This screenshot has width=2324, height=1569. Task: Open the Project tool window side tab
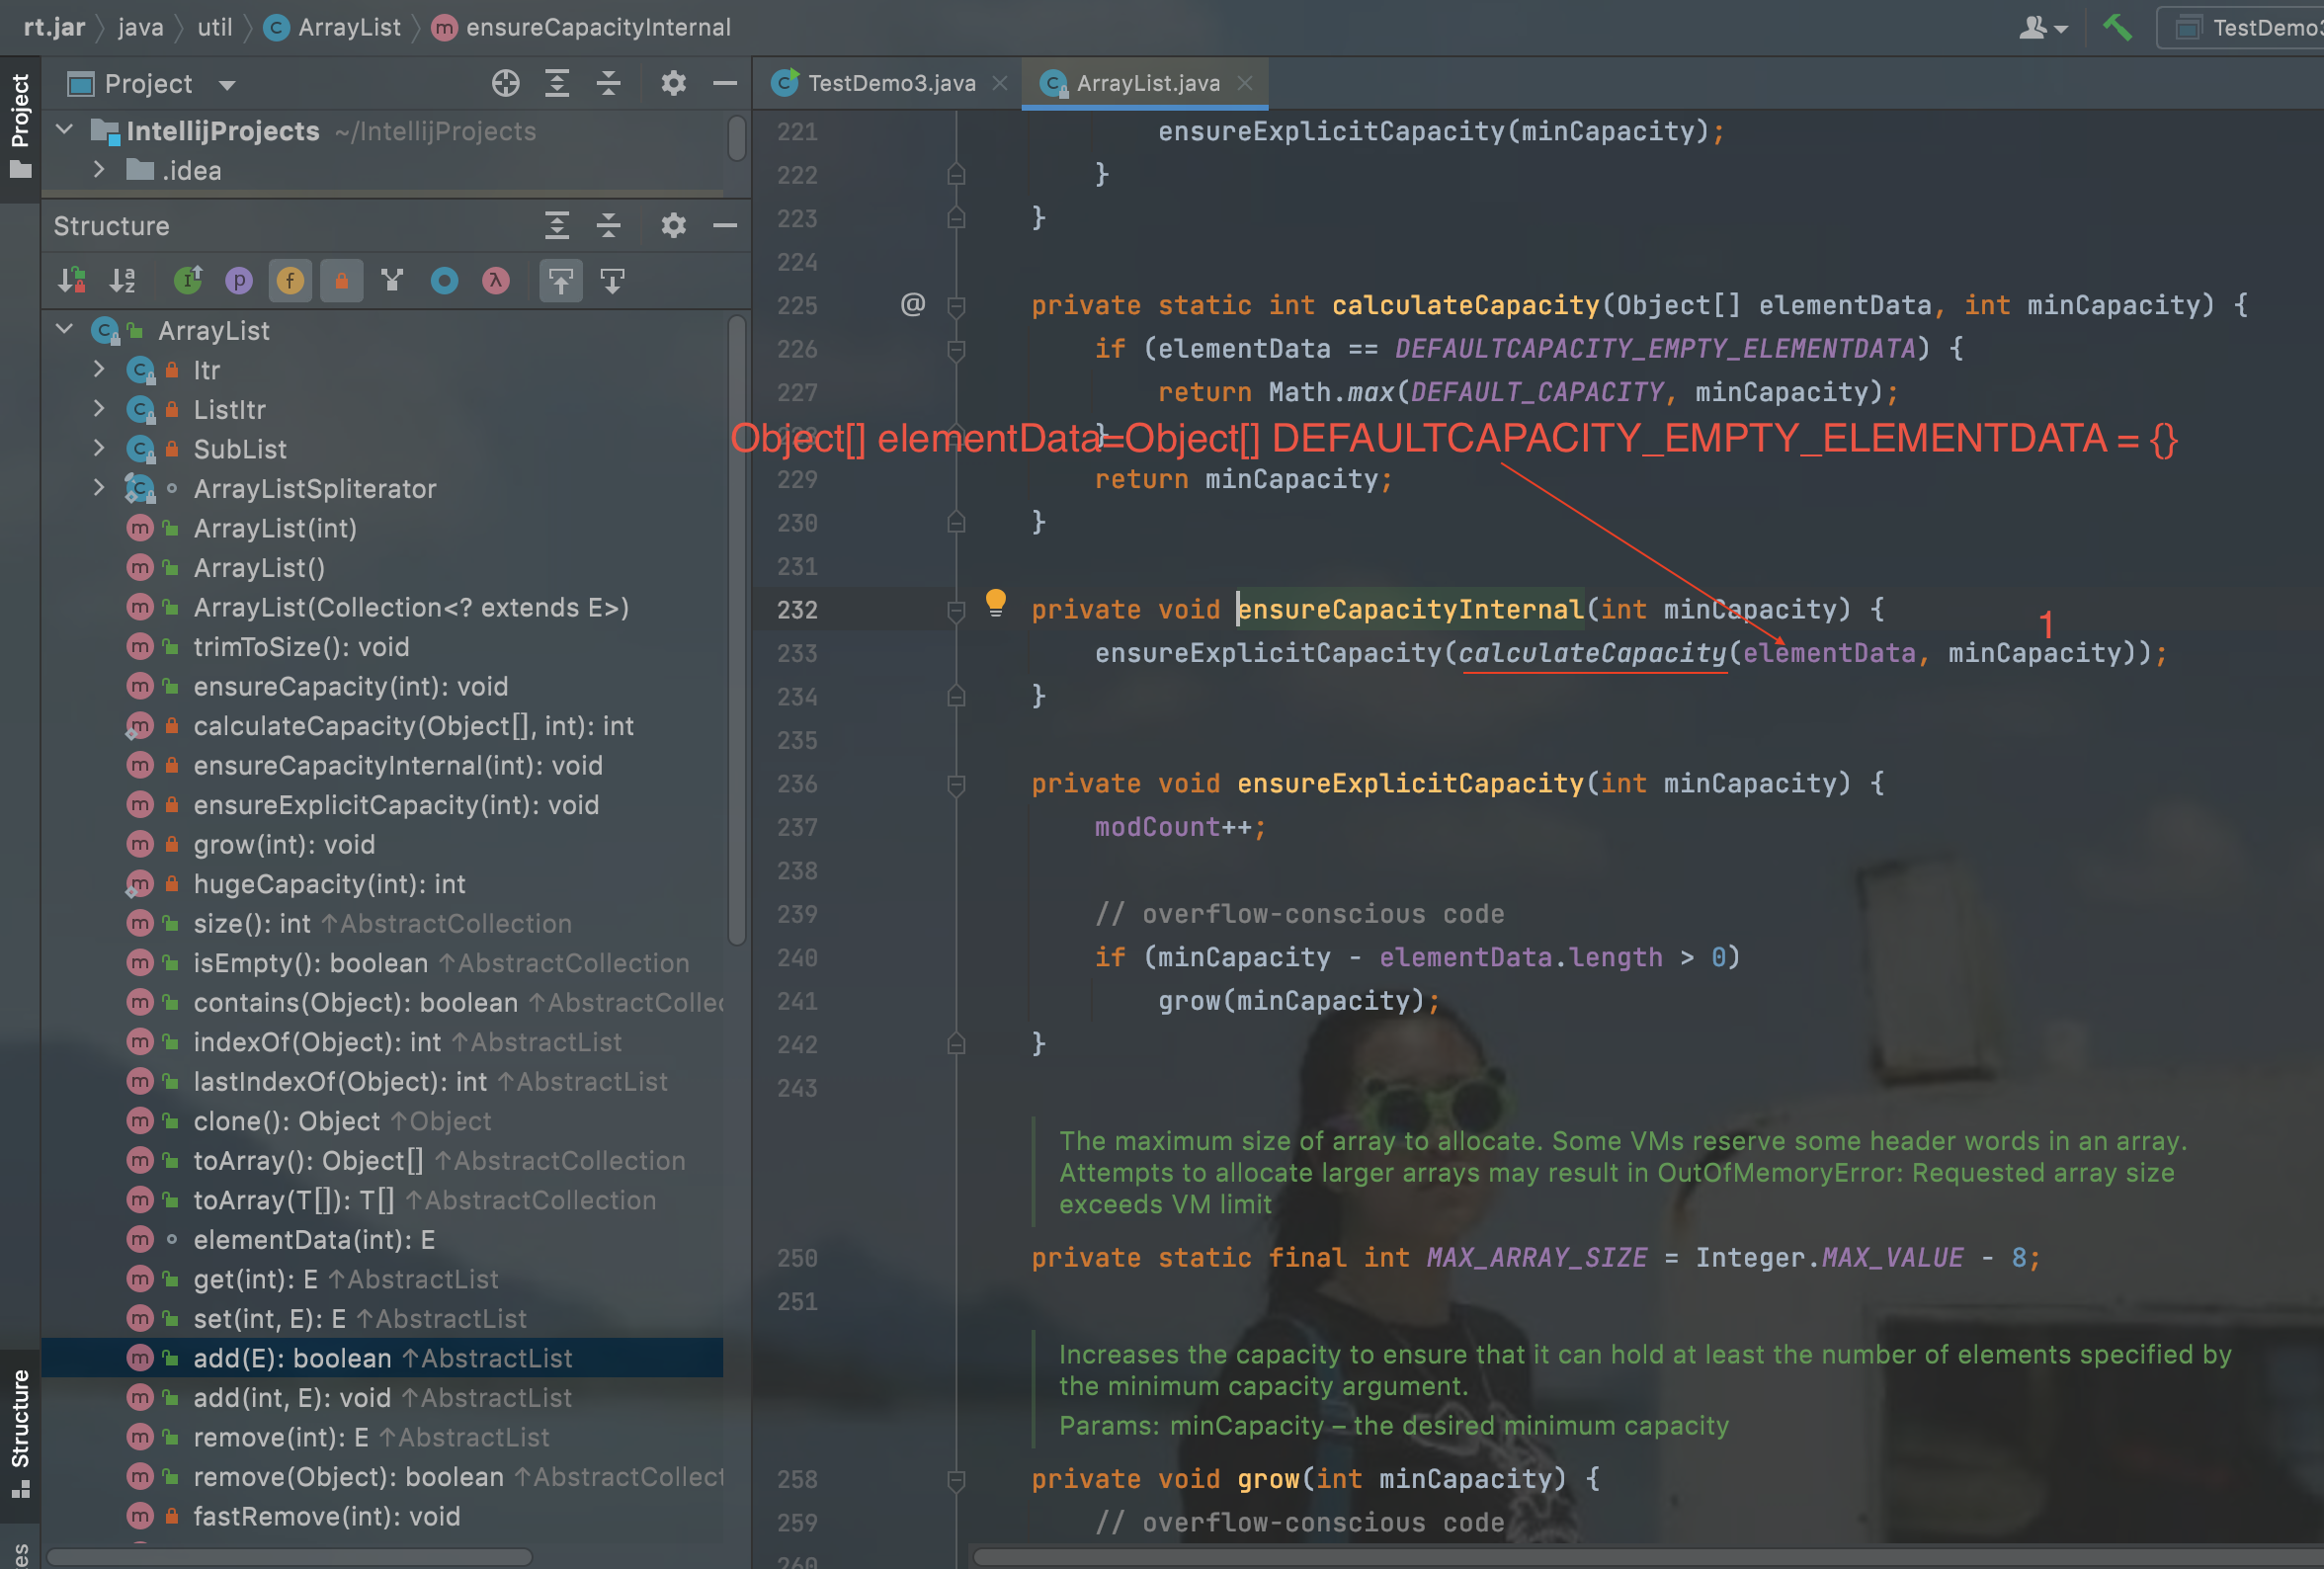pos(20,126)
